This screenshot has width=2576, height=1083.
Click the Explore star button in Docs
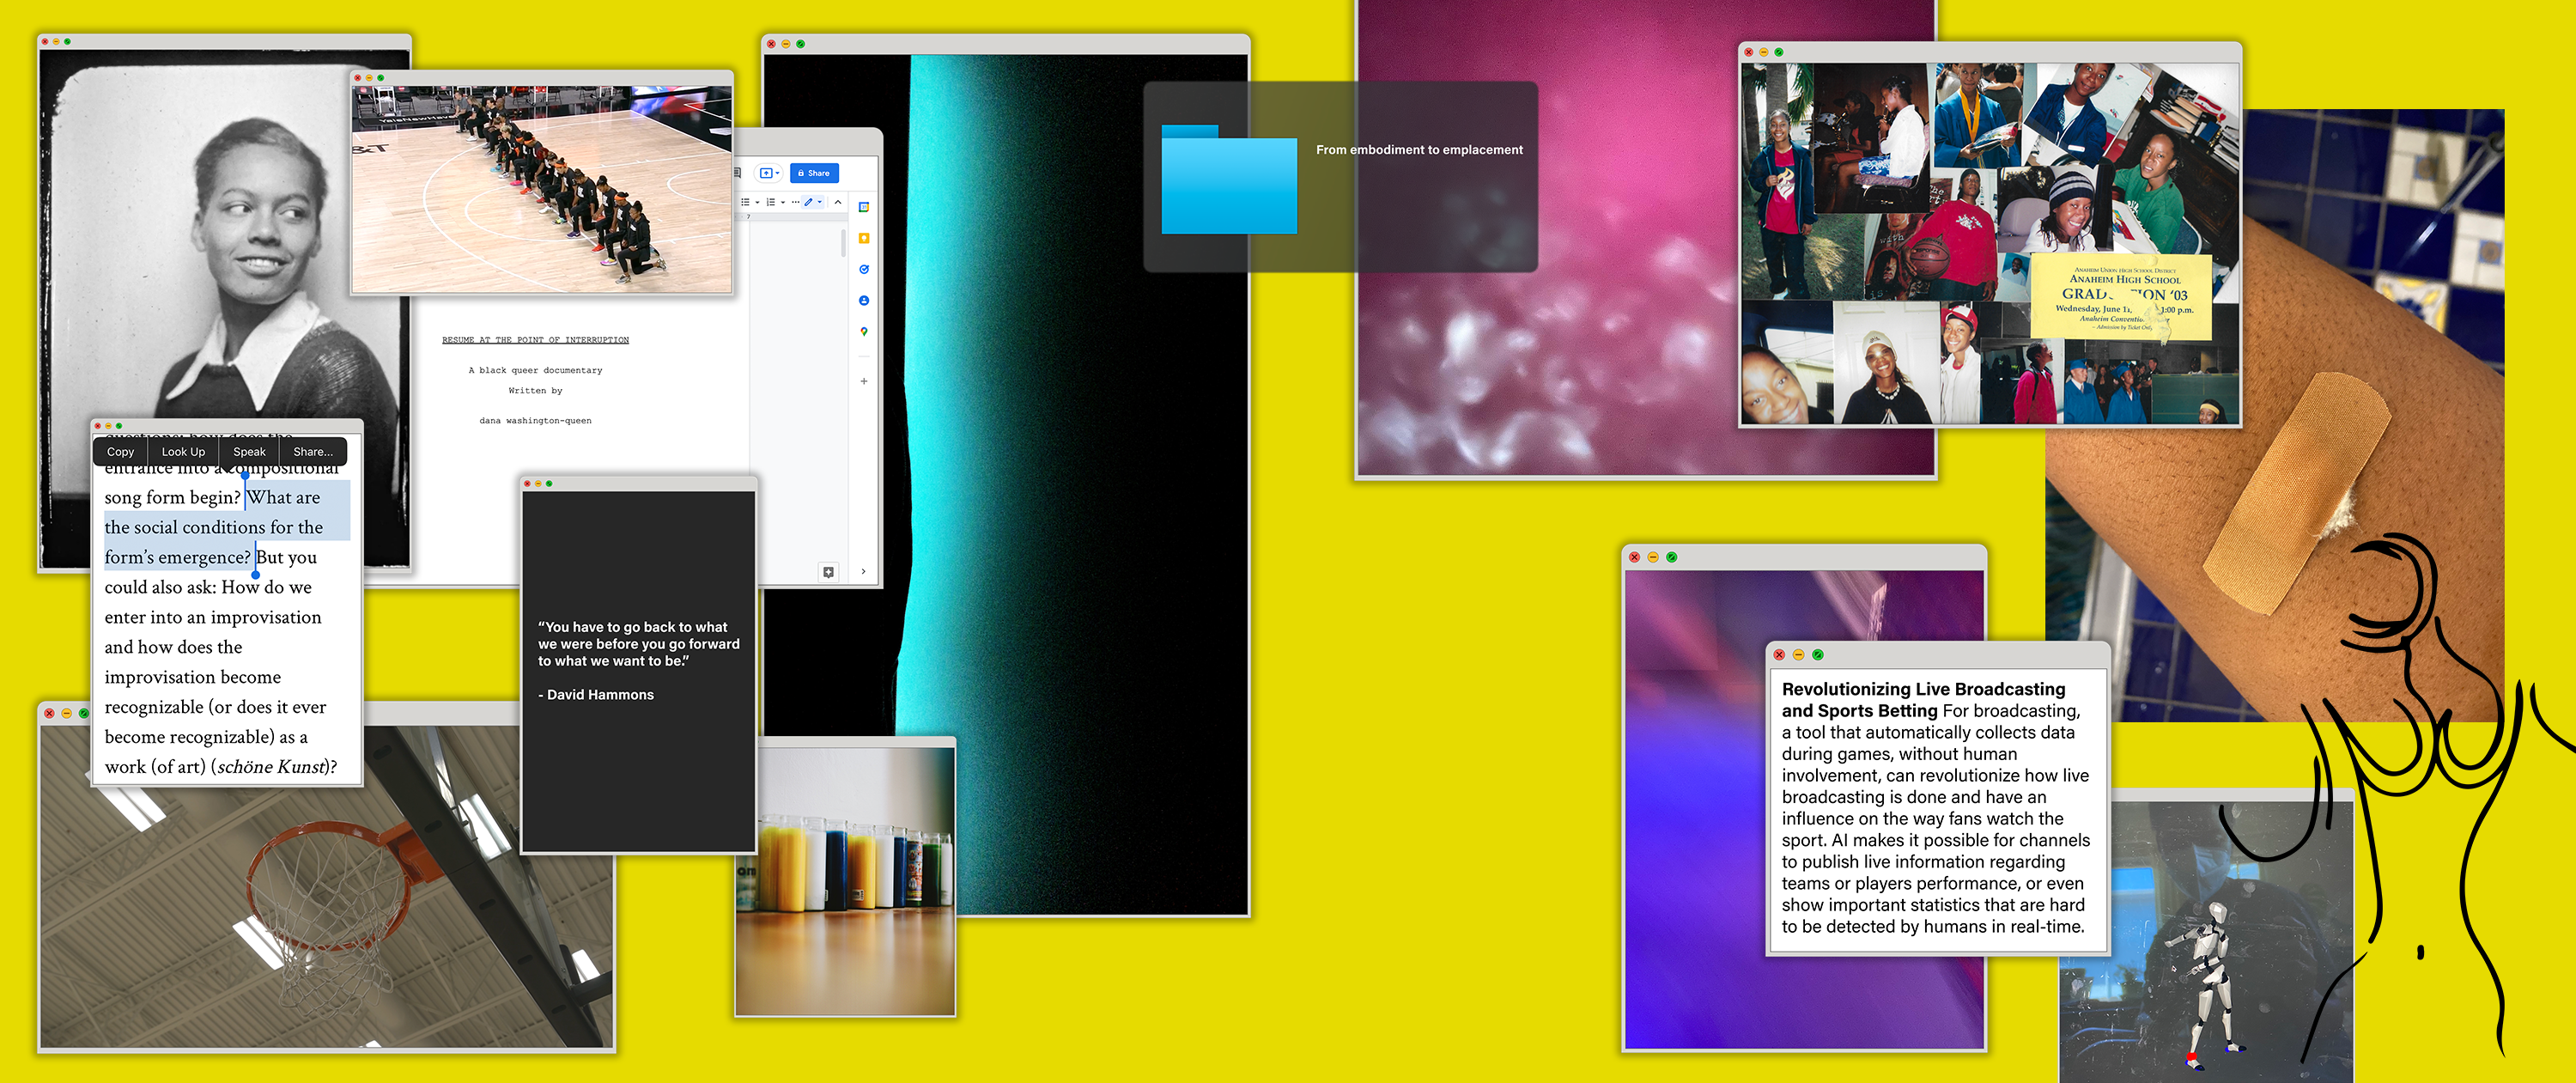(x=828, y=572)
